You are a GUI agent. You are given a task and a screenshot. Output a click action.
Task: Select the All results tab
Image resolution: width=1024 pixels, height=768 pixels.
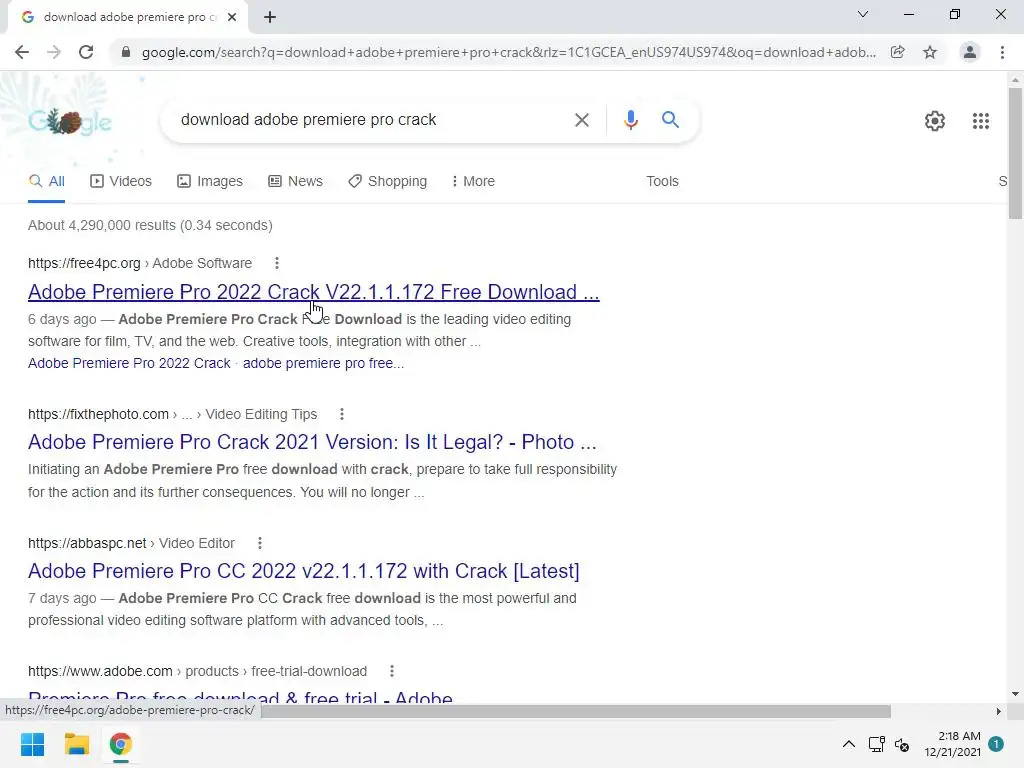(47, 182)
